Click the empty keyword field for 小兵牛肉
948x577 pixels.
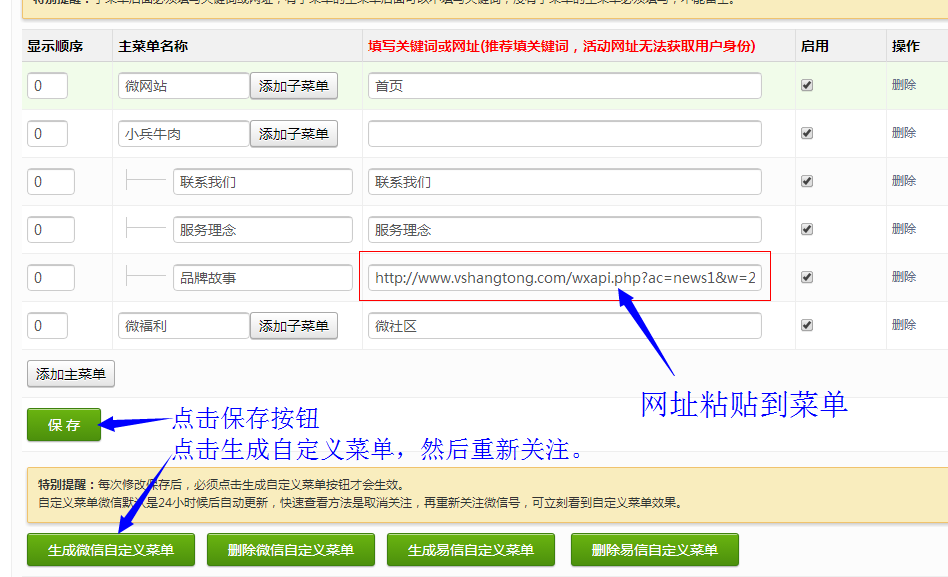564,134
